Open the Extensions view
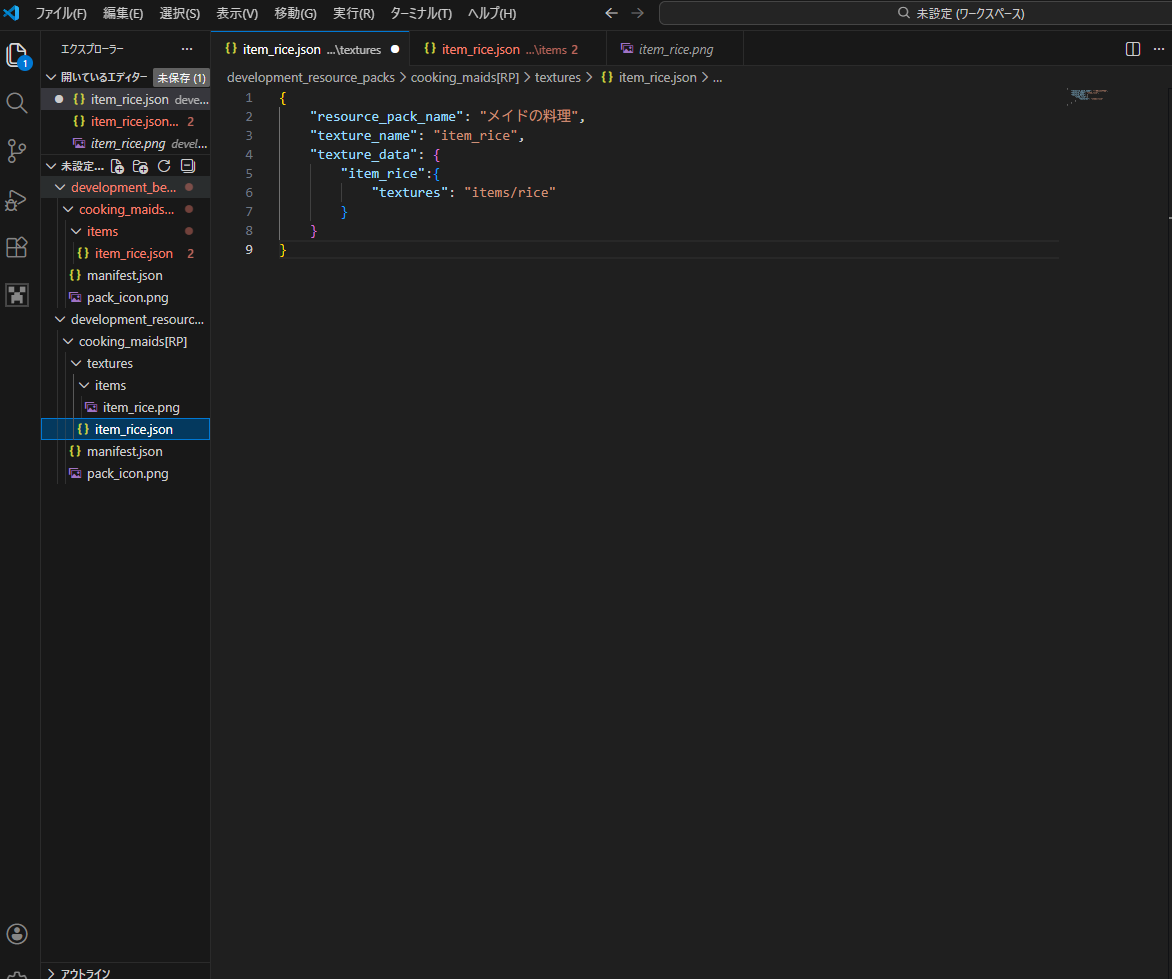This screenshot has height=979, width=1172. coord(17,247)
